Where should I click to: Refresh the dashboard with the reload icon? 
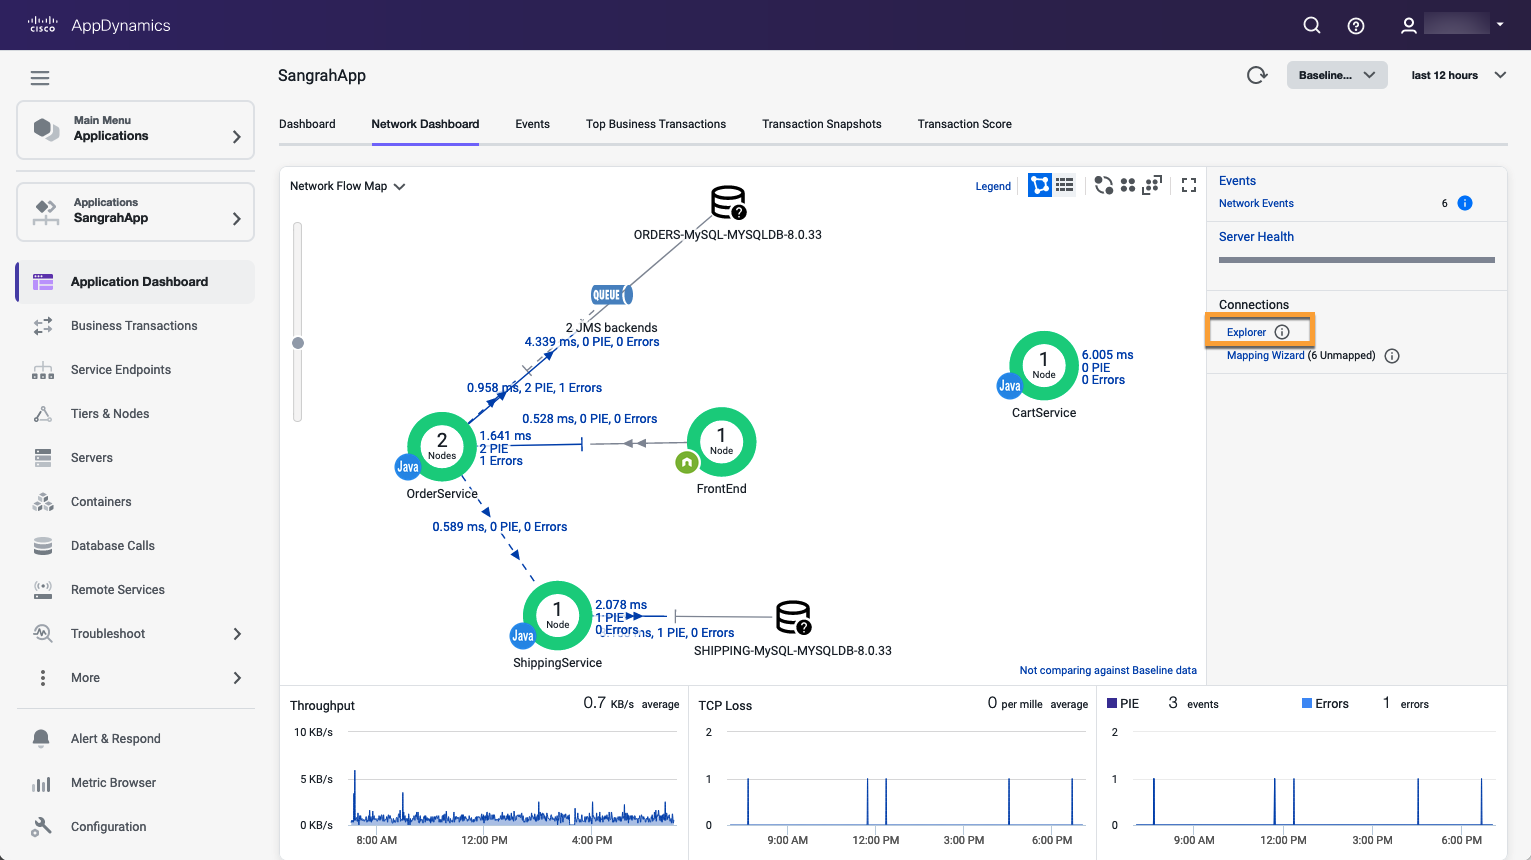click(x=1257, y=75)
